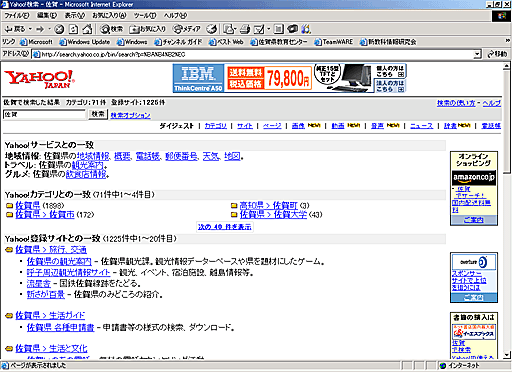Click the Mail toolbar icon

[229, 29]
